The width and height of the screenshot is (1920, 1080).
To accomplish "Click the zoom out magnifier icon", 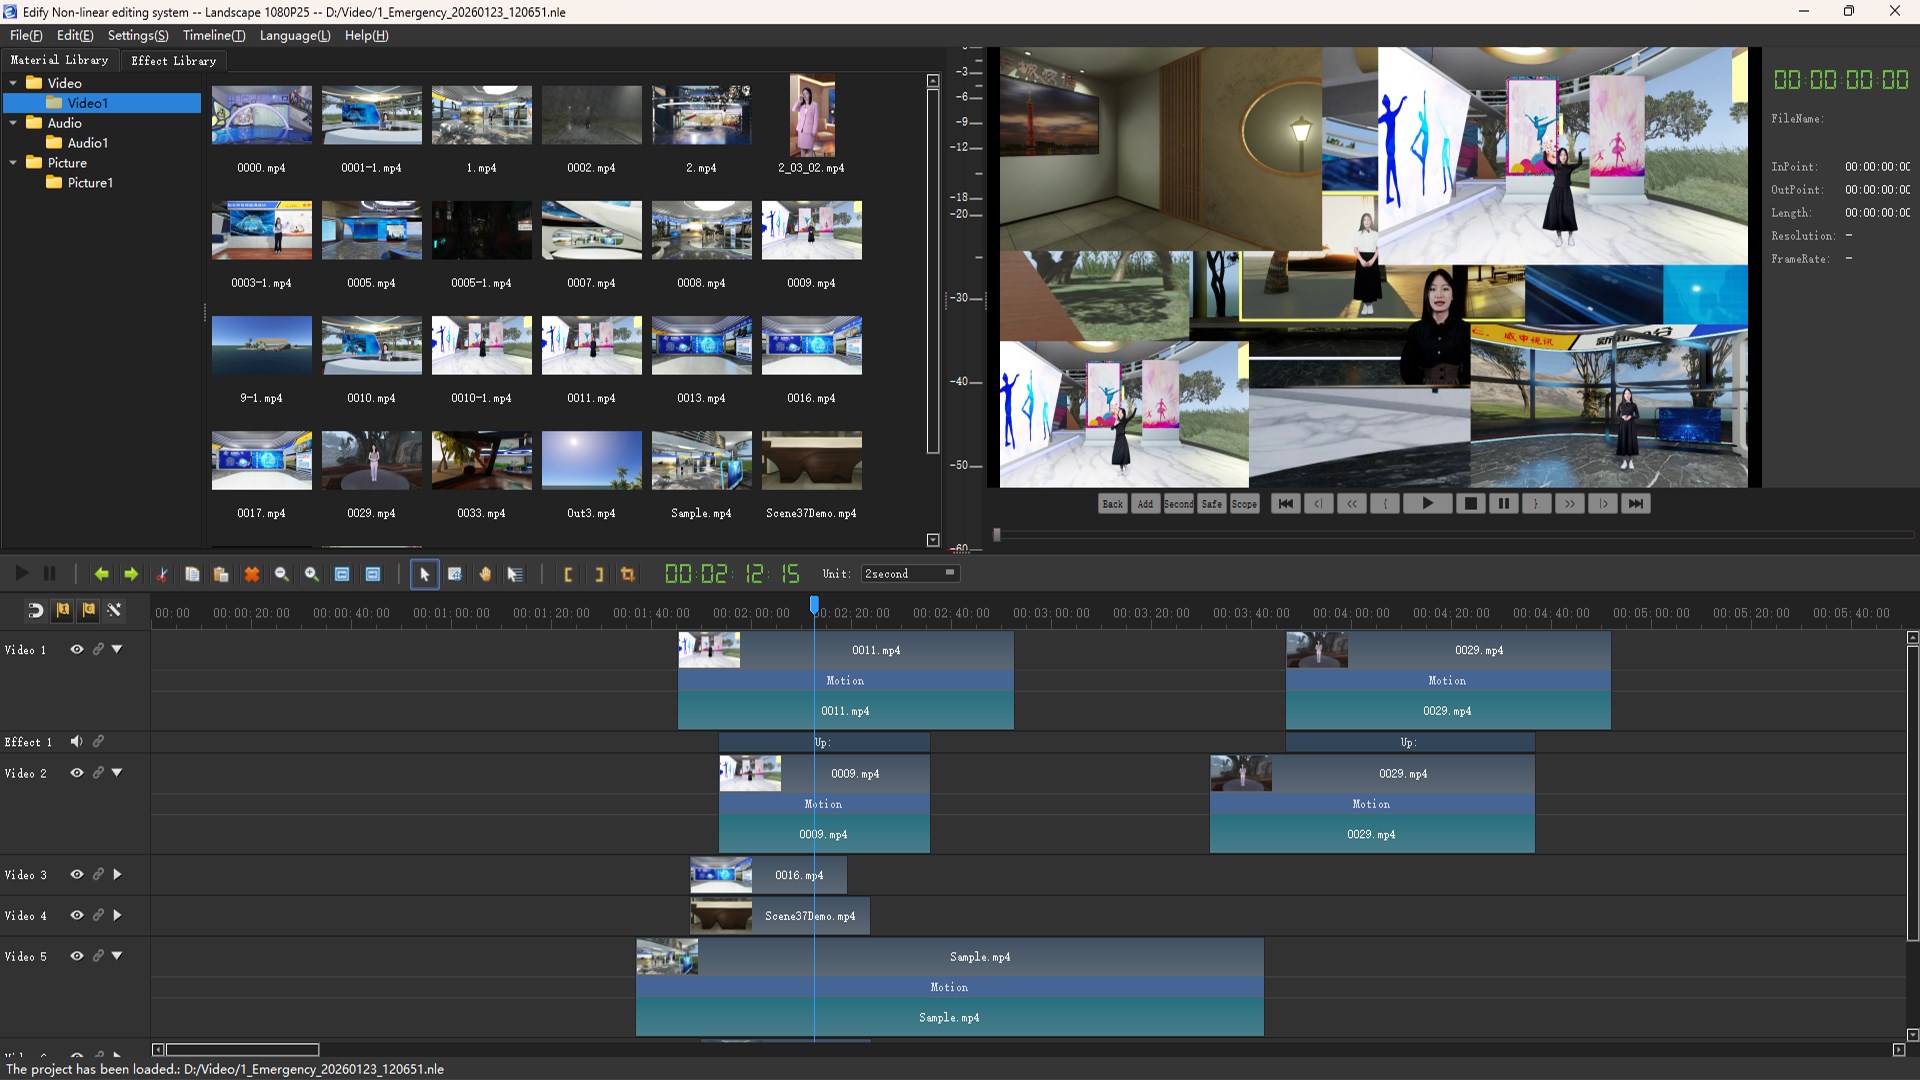I will click(x=282, y=574).
